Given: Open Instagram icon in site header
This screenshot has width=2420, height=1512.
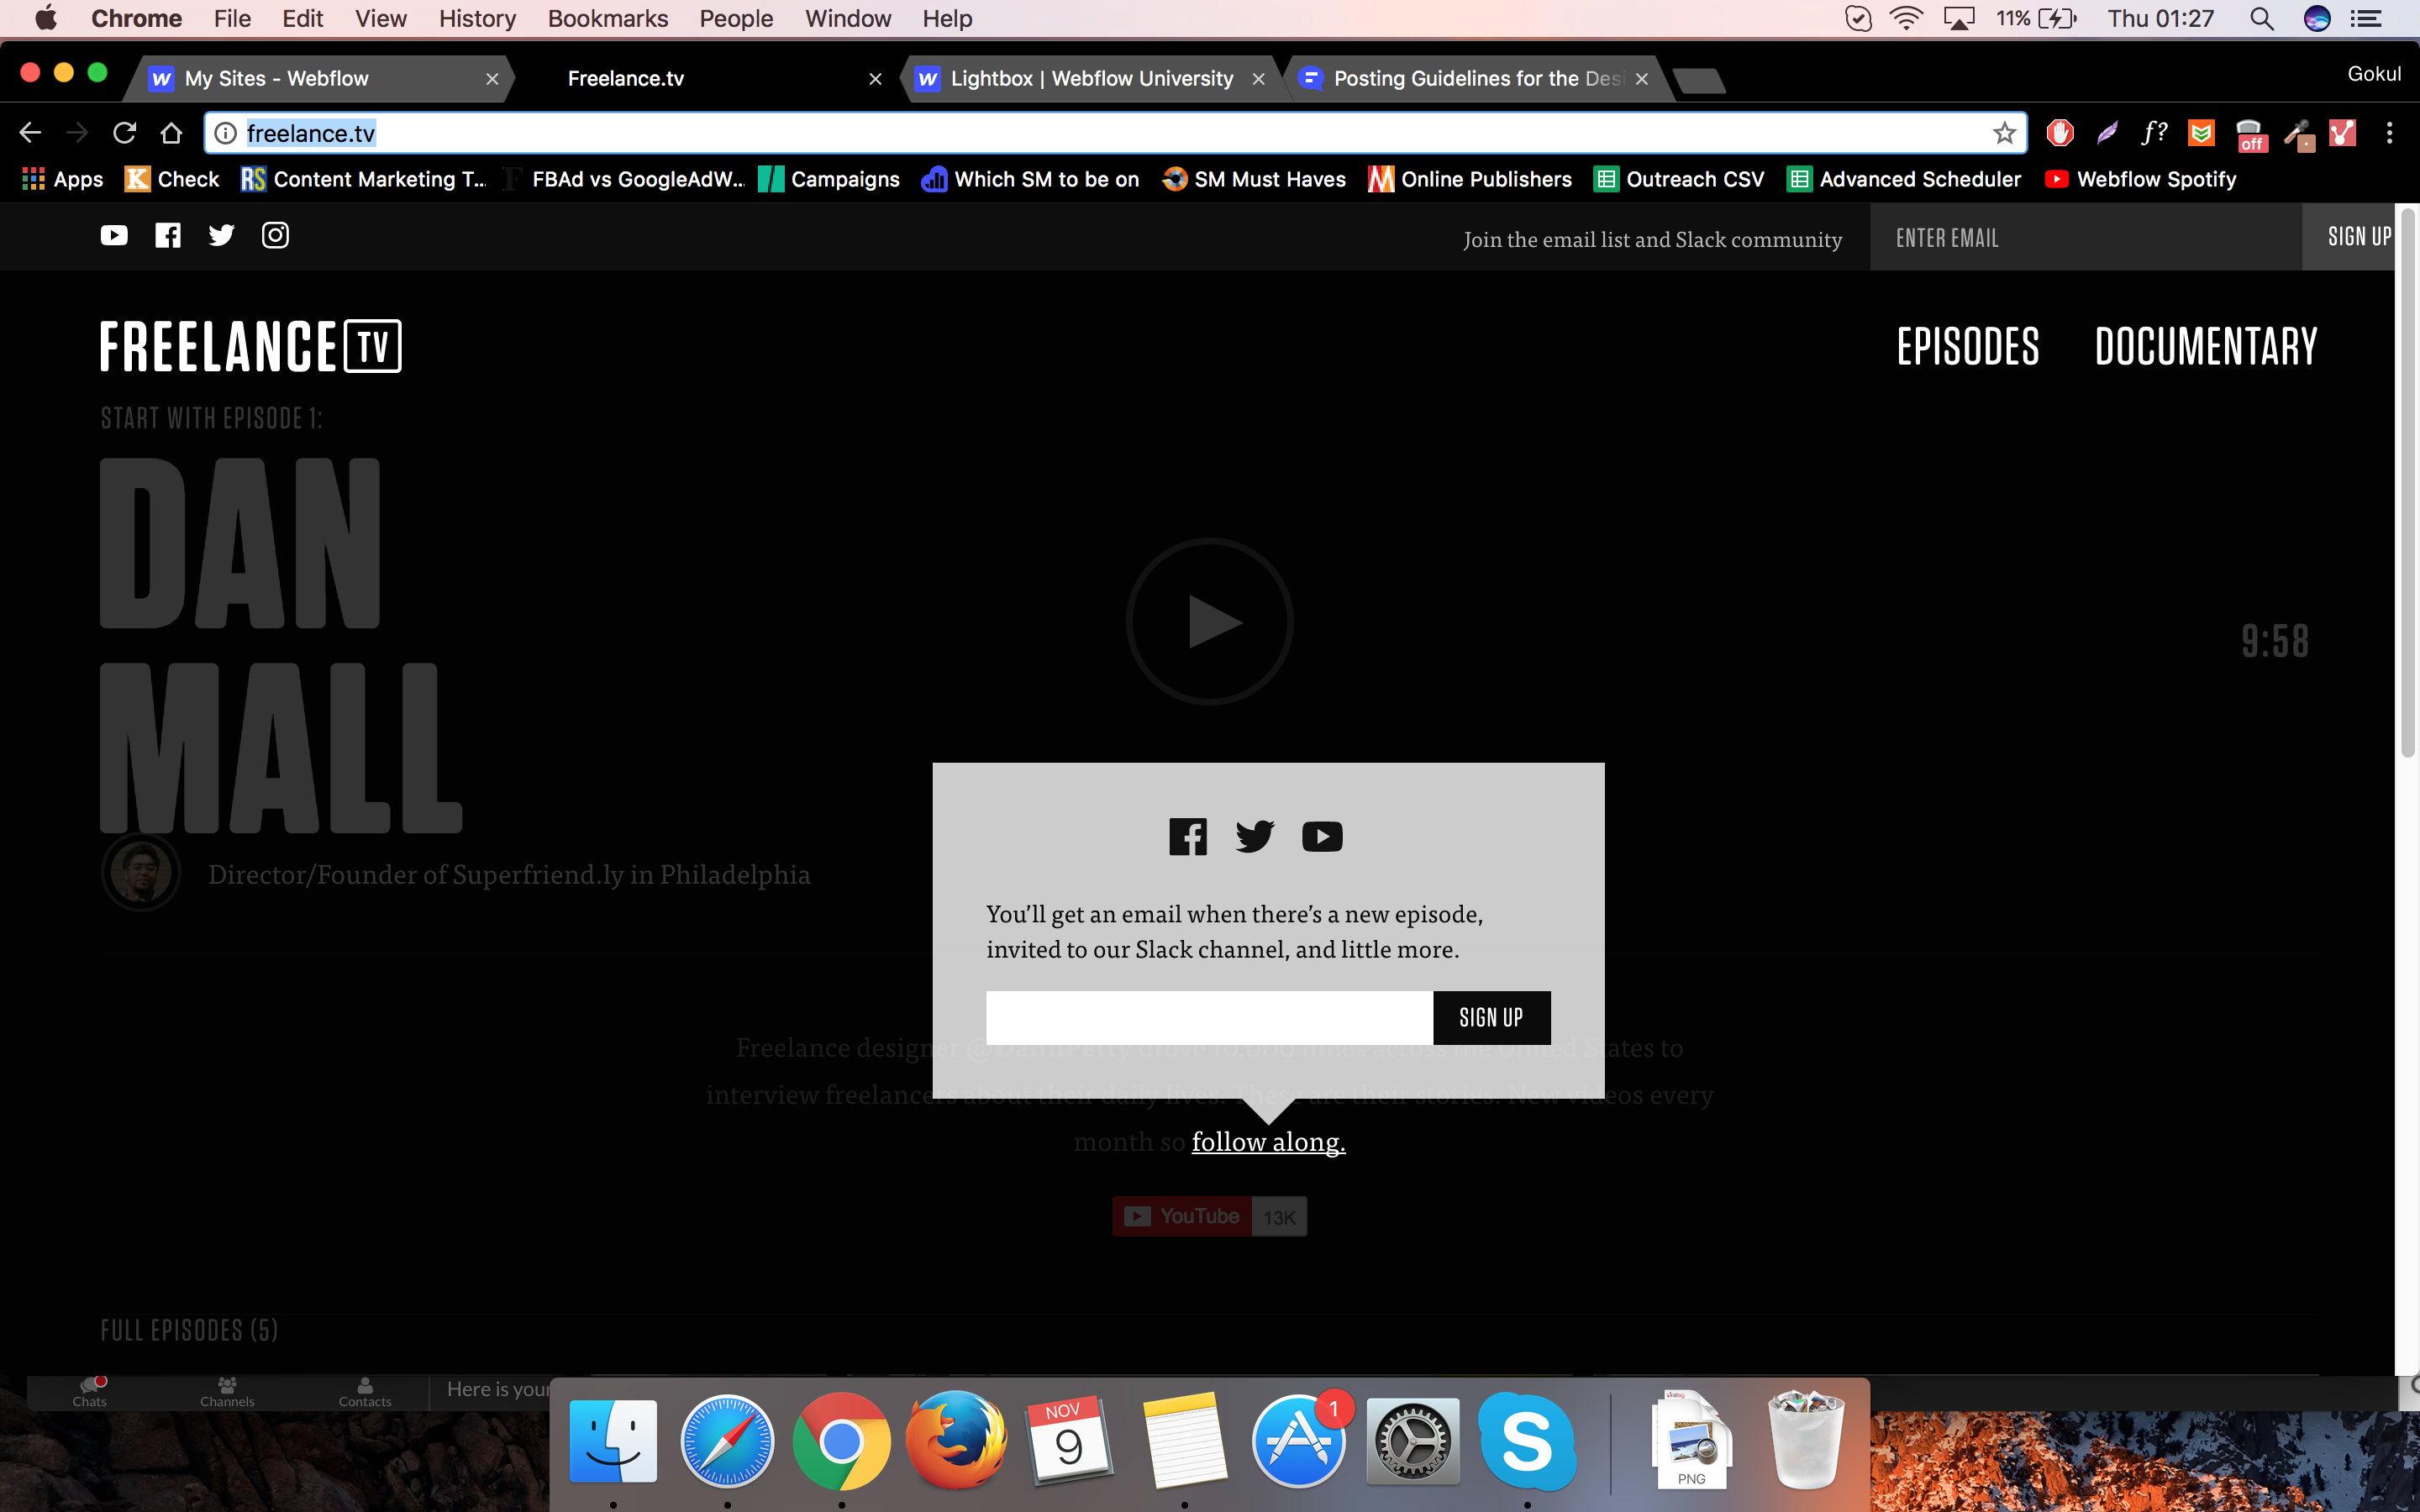Looking at the screenshot, I should [x=275, y=235].
